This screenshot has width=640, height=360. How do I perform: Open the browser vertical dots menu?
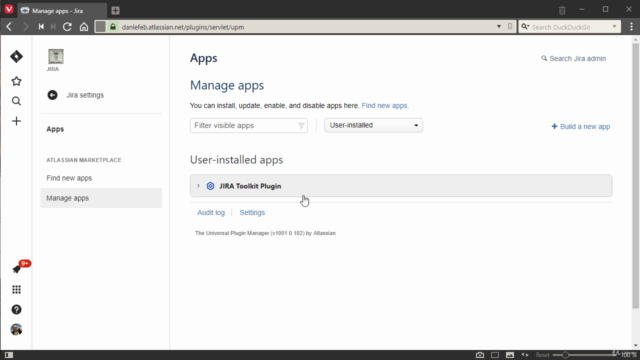pyautogui.click(x=631, y=27)
